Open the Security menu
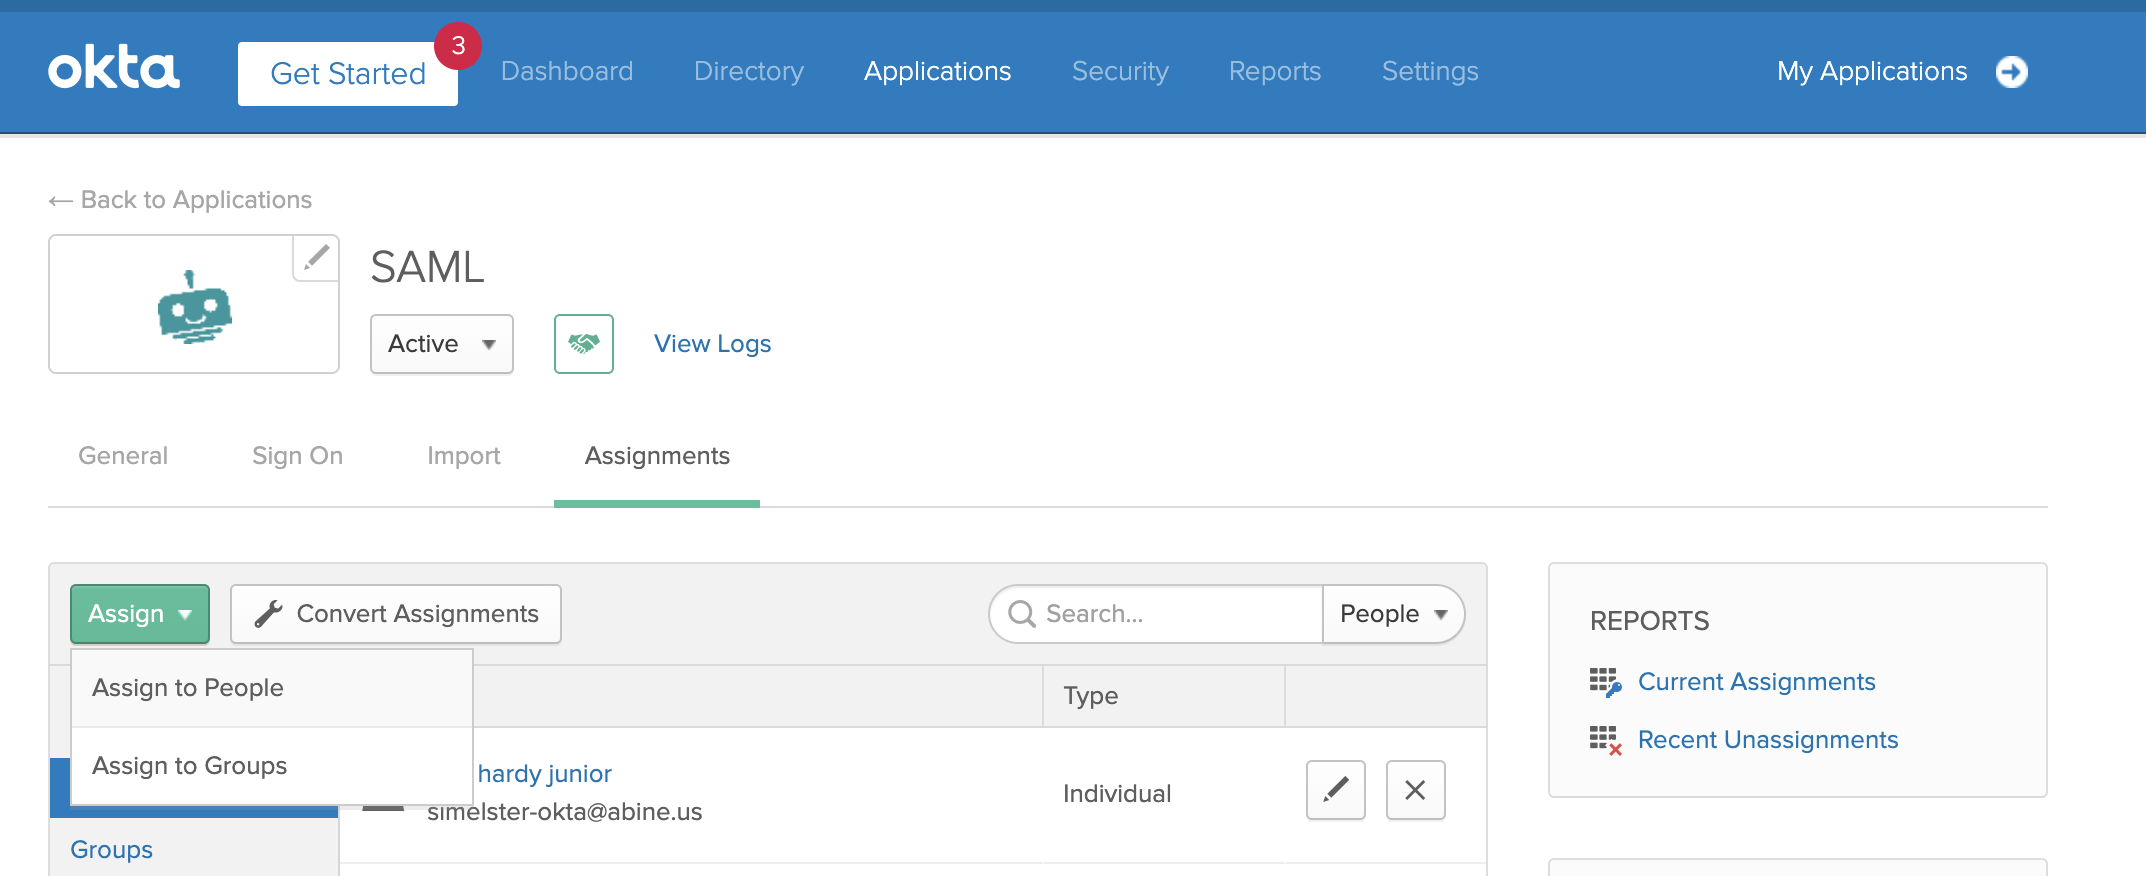2146x876 pixels. click(1120, 71)
